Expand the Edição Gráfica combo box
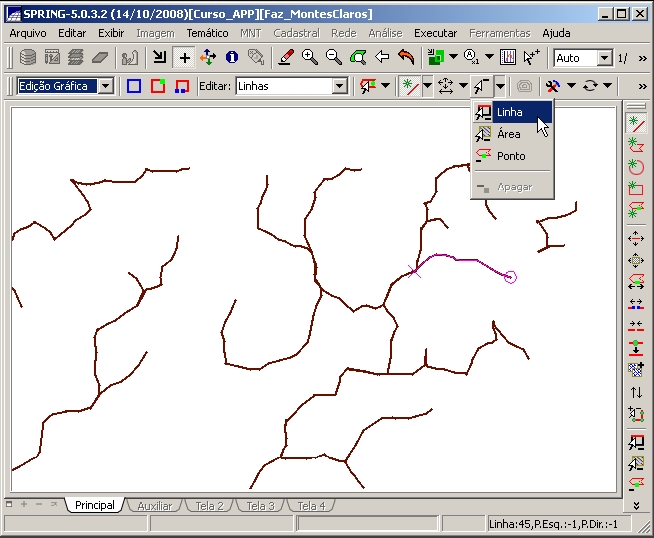654x538 pixels. coord(106,86)
